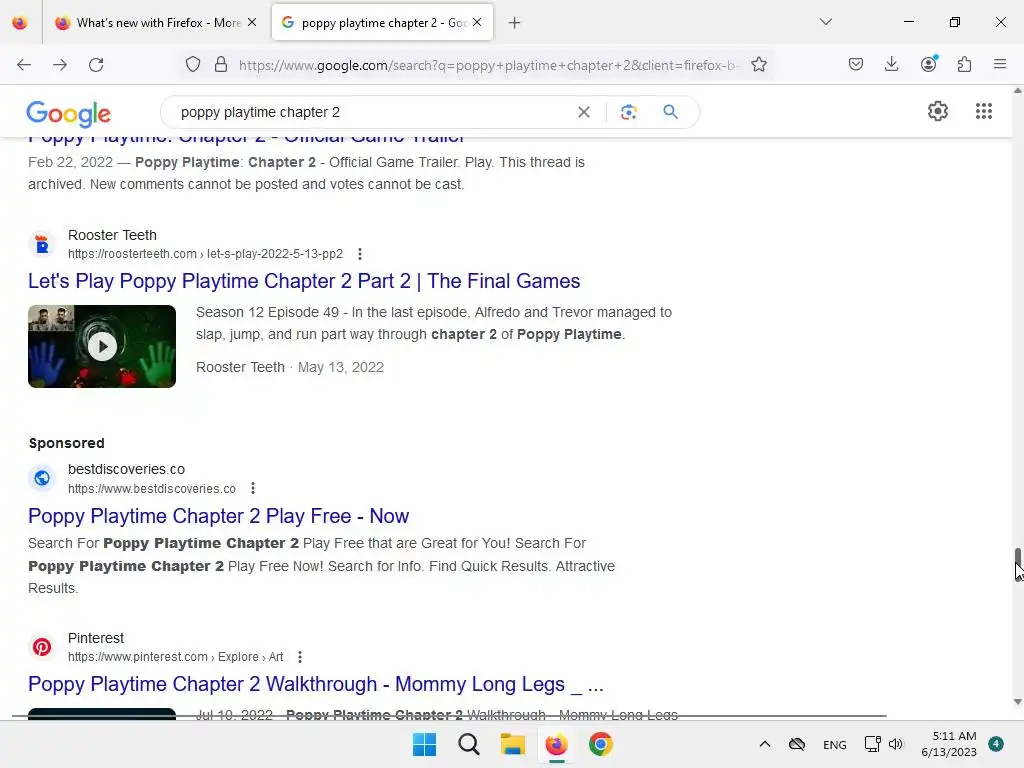Click the Pinterest favicon
This screenshot has width=1024, height=768.
[x=42, y=647]
